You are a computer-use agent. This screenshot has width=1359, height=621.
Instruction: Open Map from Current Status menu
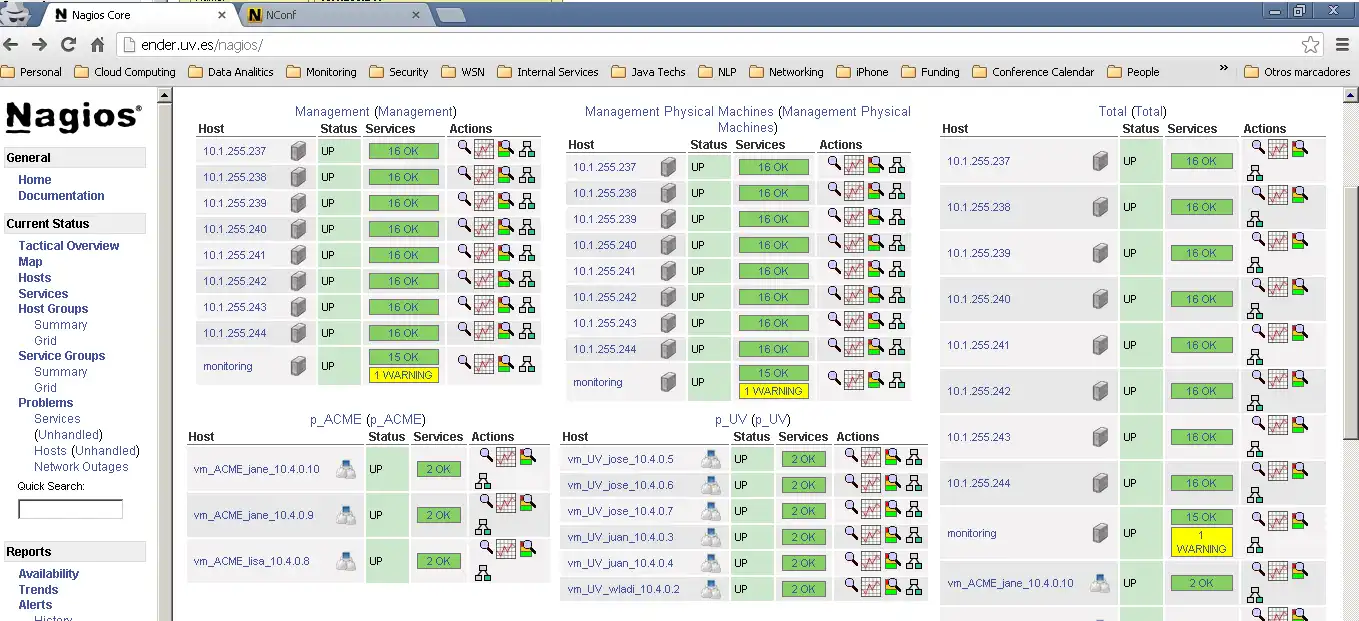click(30, 262)
